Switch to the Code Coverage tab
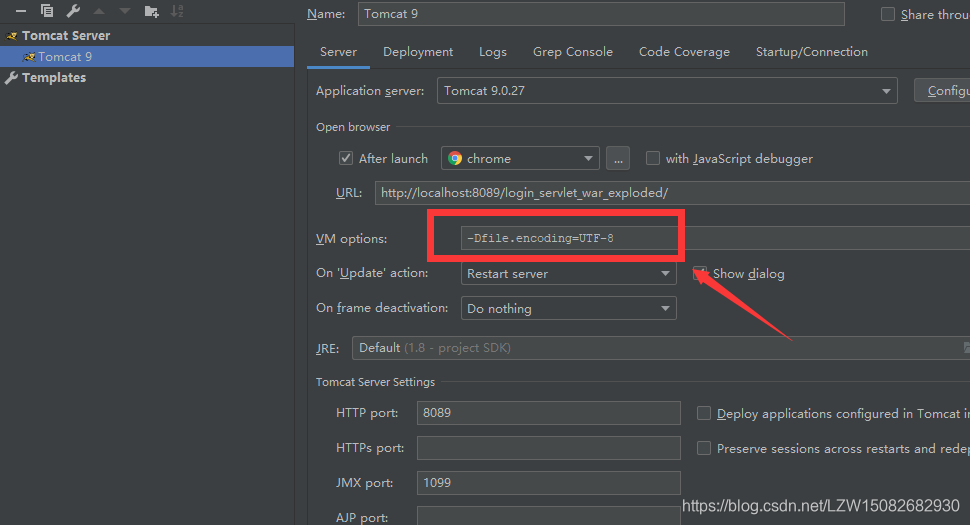Viewport: 970px width, 525px height. 684,52
